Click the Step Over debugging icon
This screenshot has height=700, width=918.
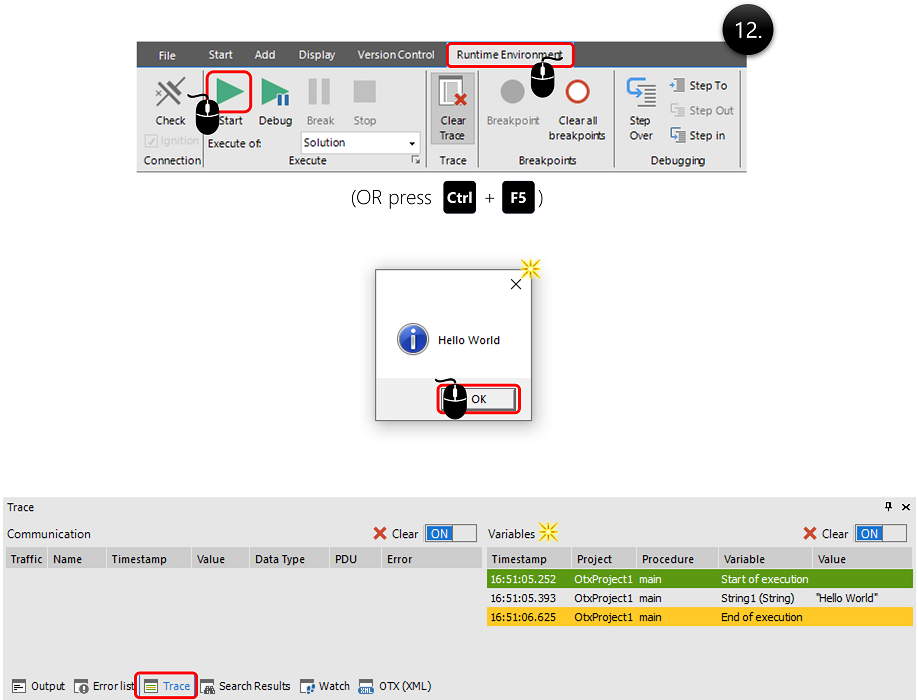[640, 93]
